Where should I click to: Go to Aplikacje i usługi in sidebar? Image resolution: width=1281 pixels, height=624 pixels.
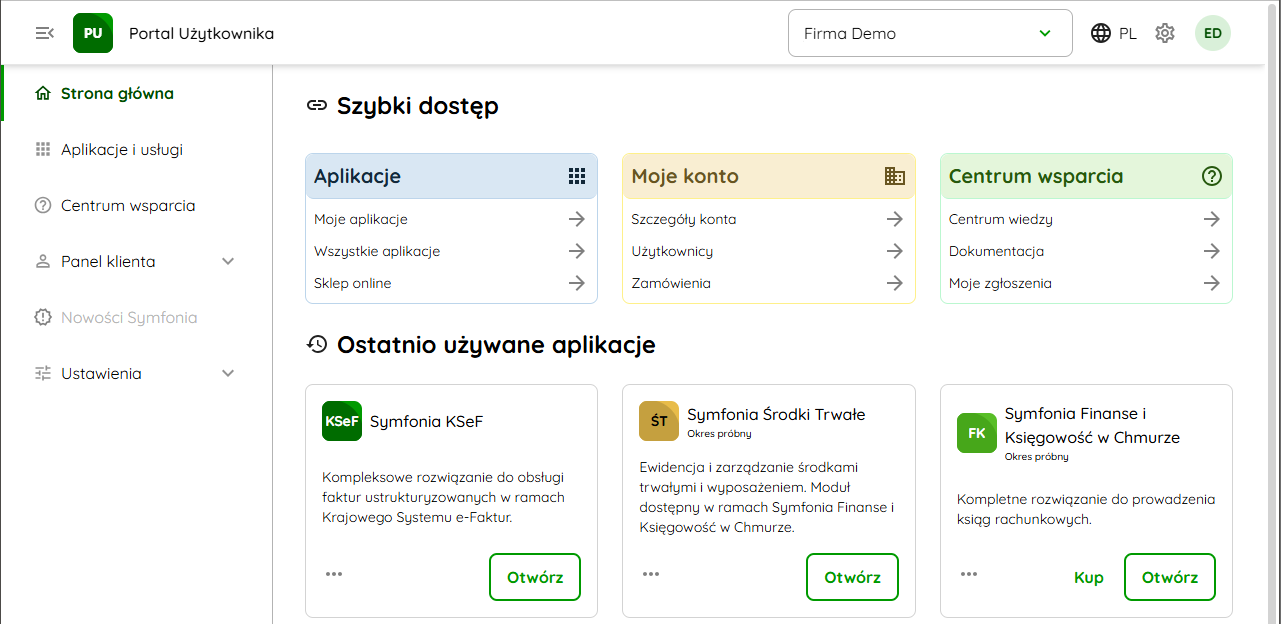(121, 150)
